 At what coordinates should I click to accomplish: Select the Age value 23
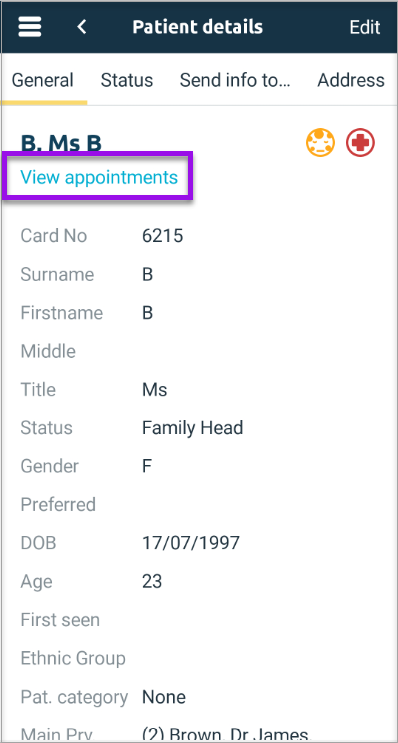pos(152,581)
